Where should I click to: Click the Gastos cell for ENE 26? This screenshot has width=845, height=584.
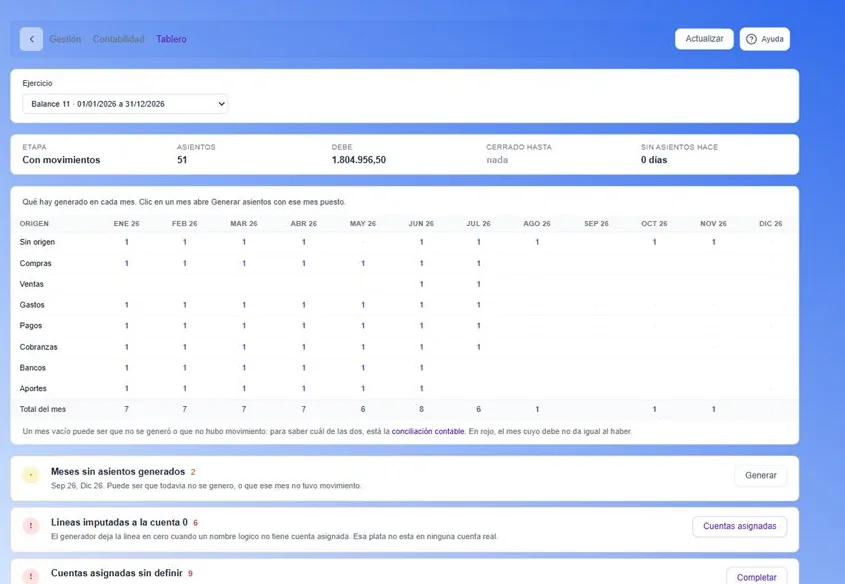pyautogui.click(x=127, y=305)
